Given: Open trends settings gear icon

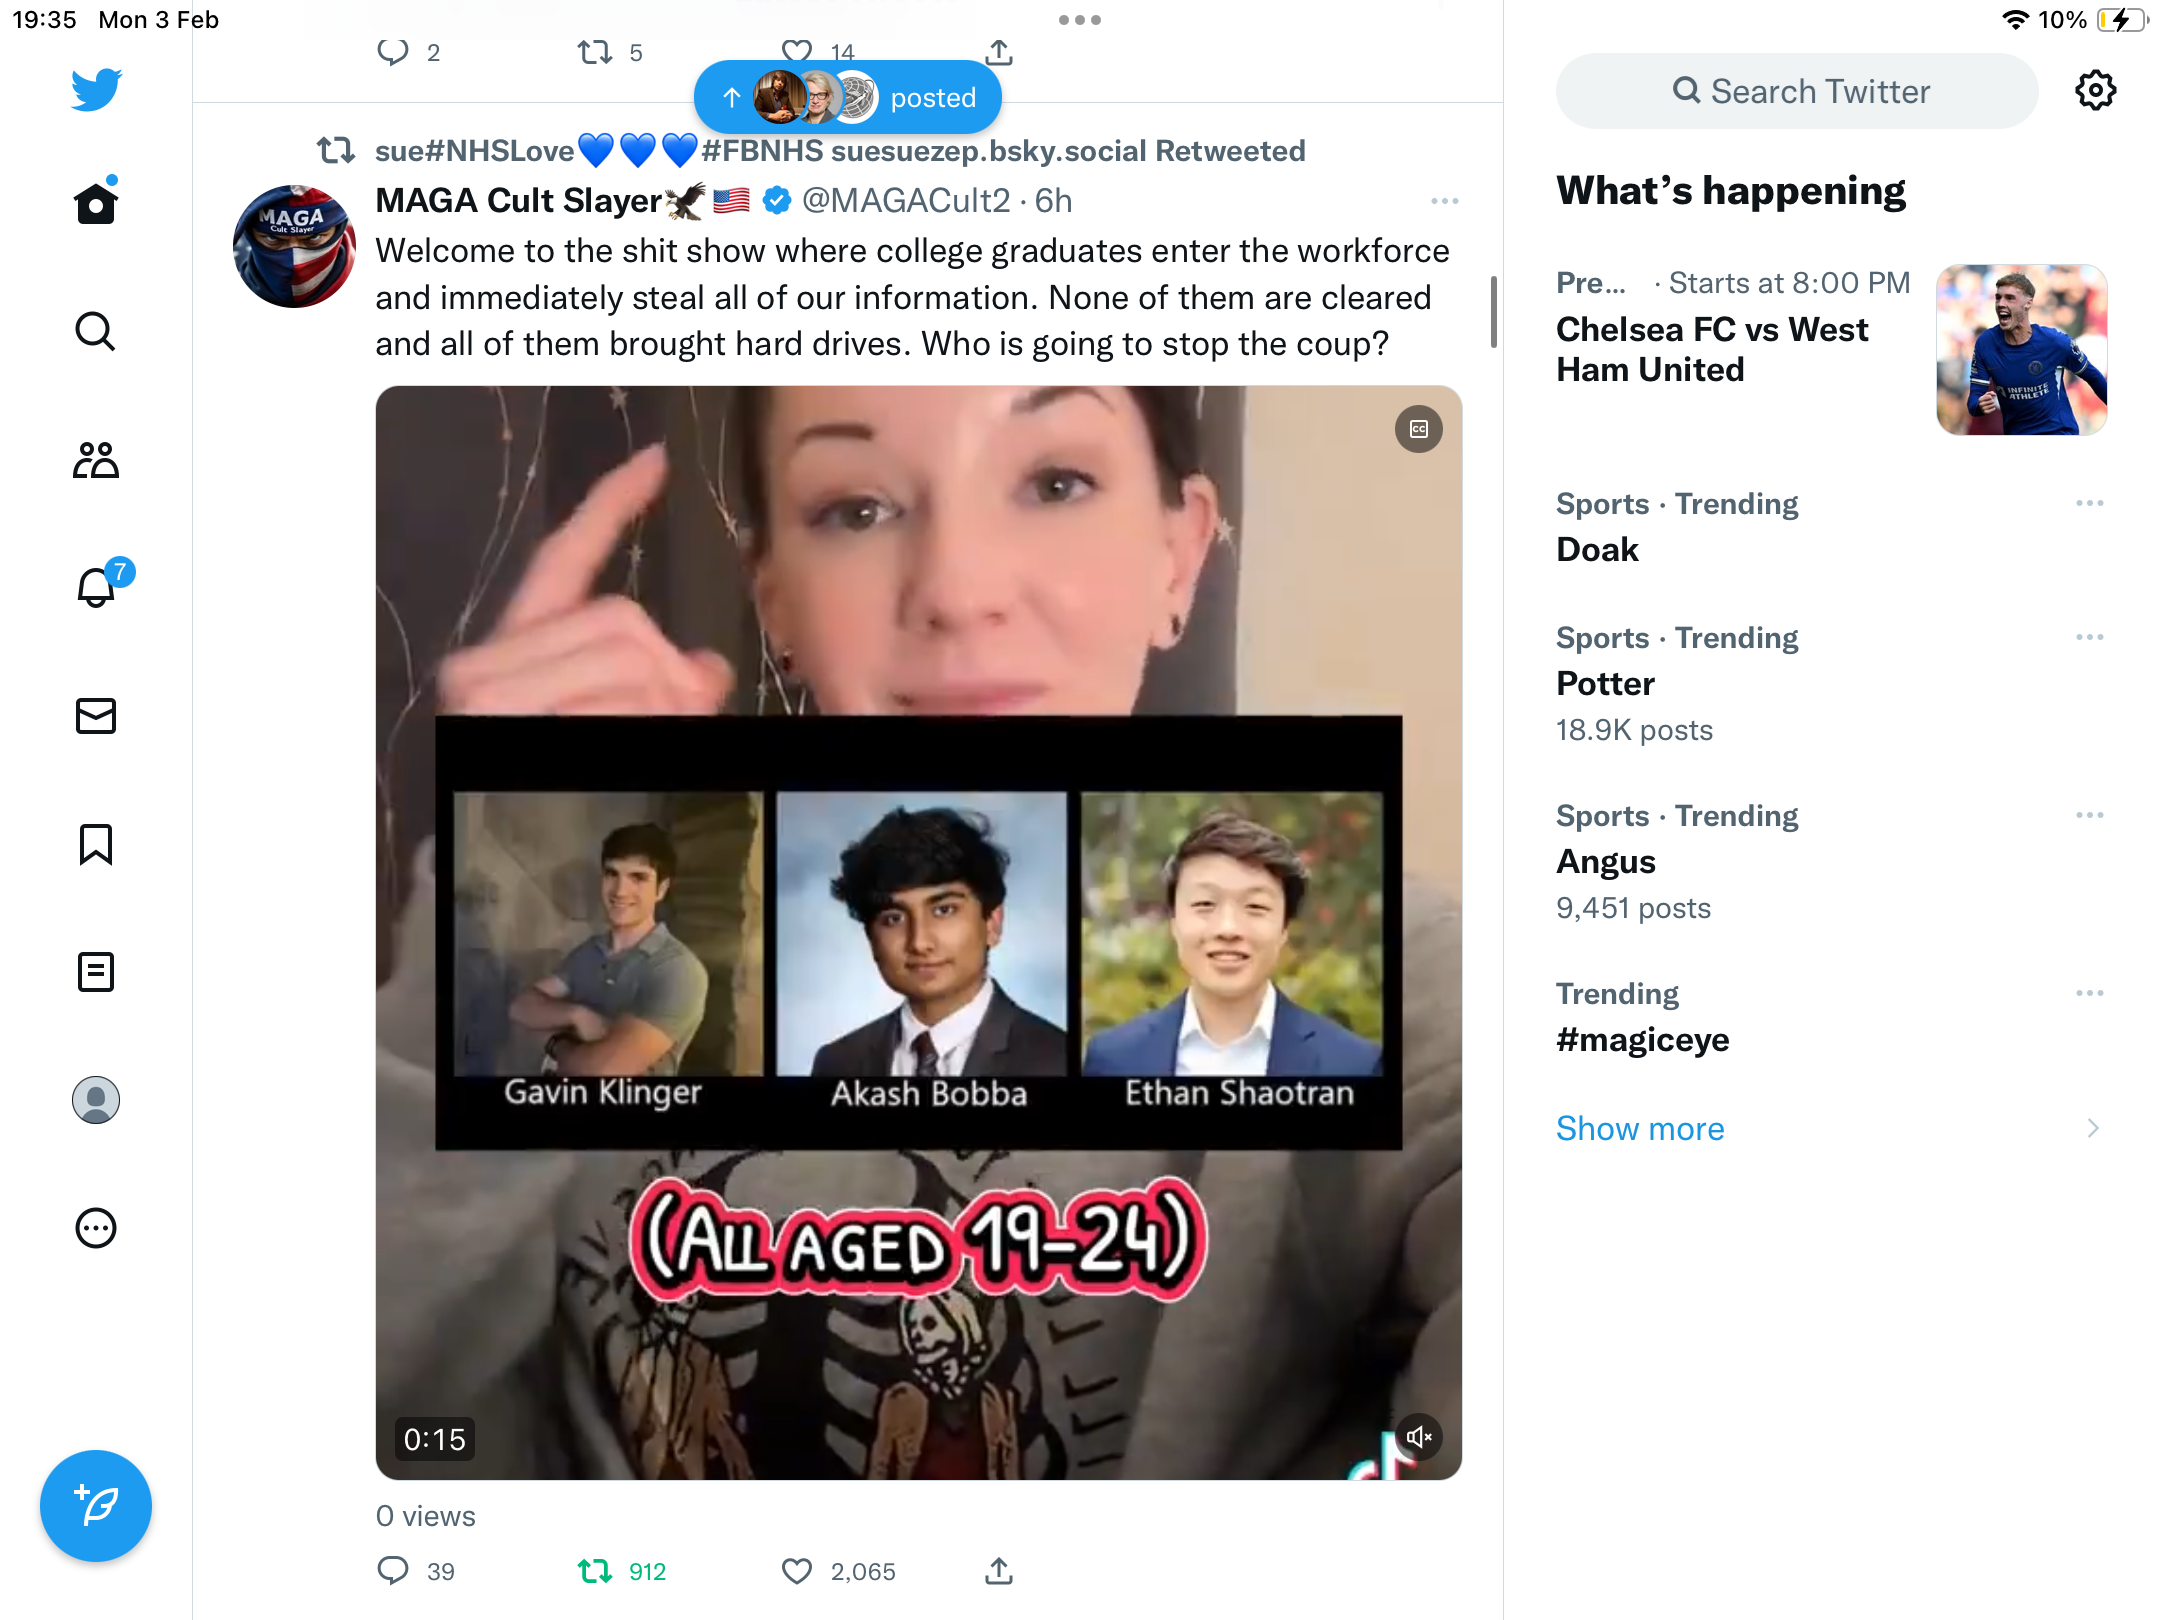Looking at the screenshot, I should tap(2095, 91).
